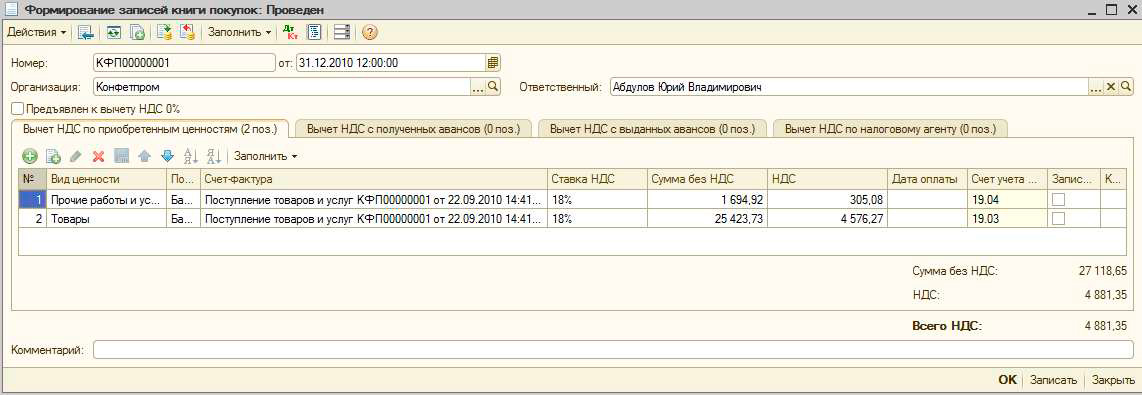
Task: Open the Дт/Кт posting results icon
Action: point(290,32)
